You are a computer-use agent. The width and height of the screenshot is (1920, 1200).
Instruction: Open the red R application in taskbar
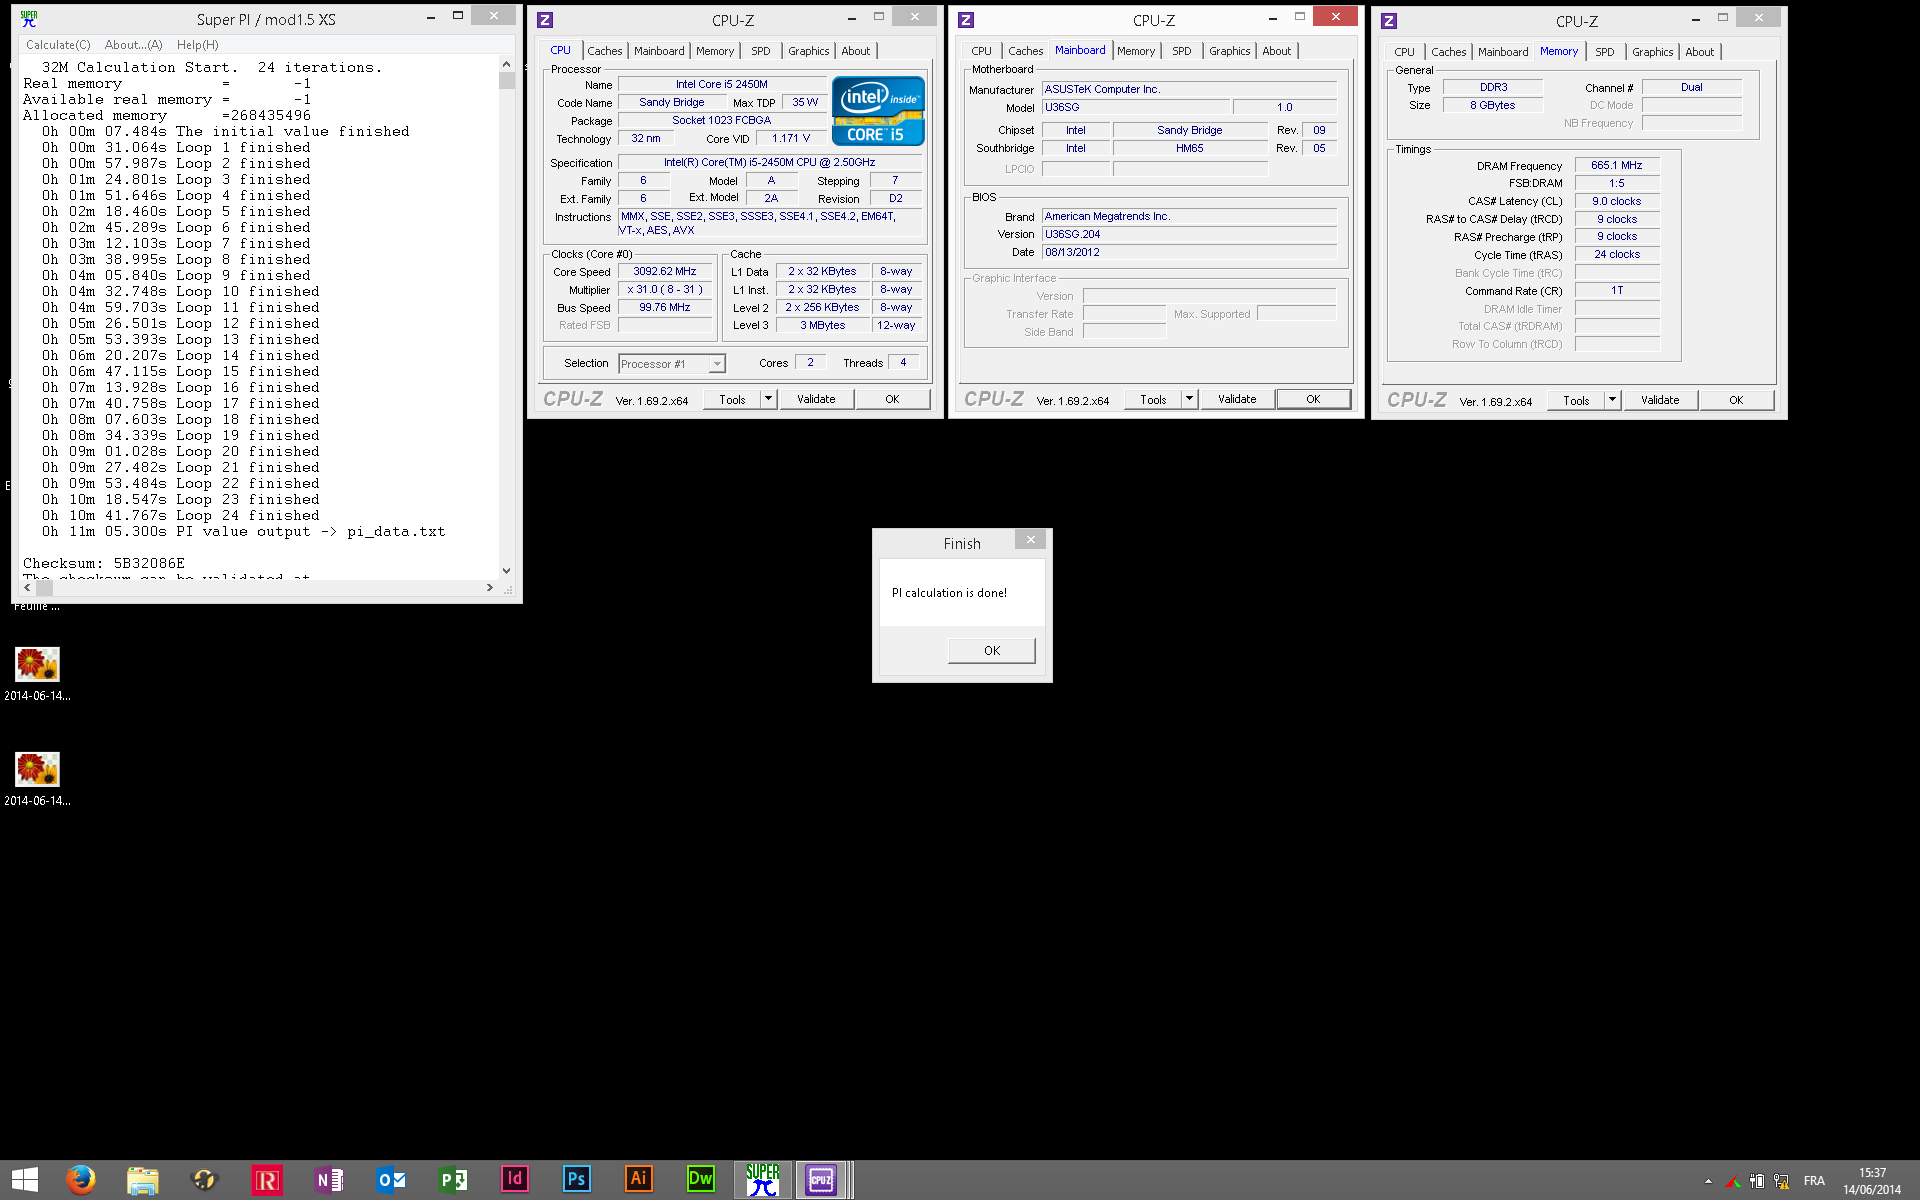266,1180
